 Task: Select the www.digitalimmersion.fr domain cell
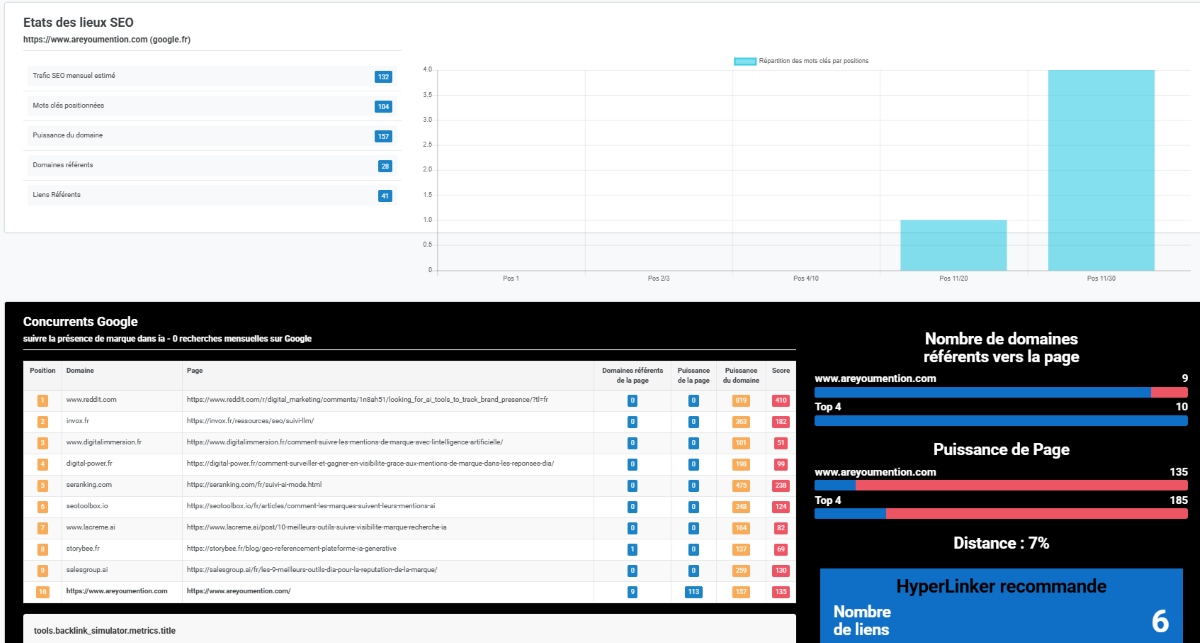(x=104, y=442)
